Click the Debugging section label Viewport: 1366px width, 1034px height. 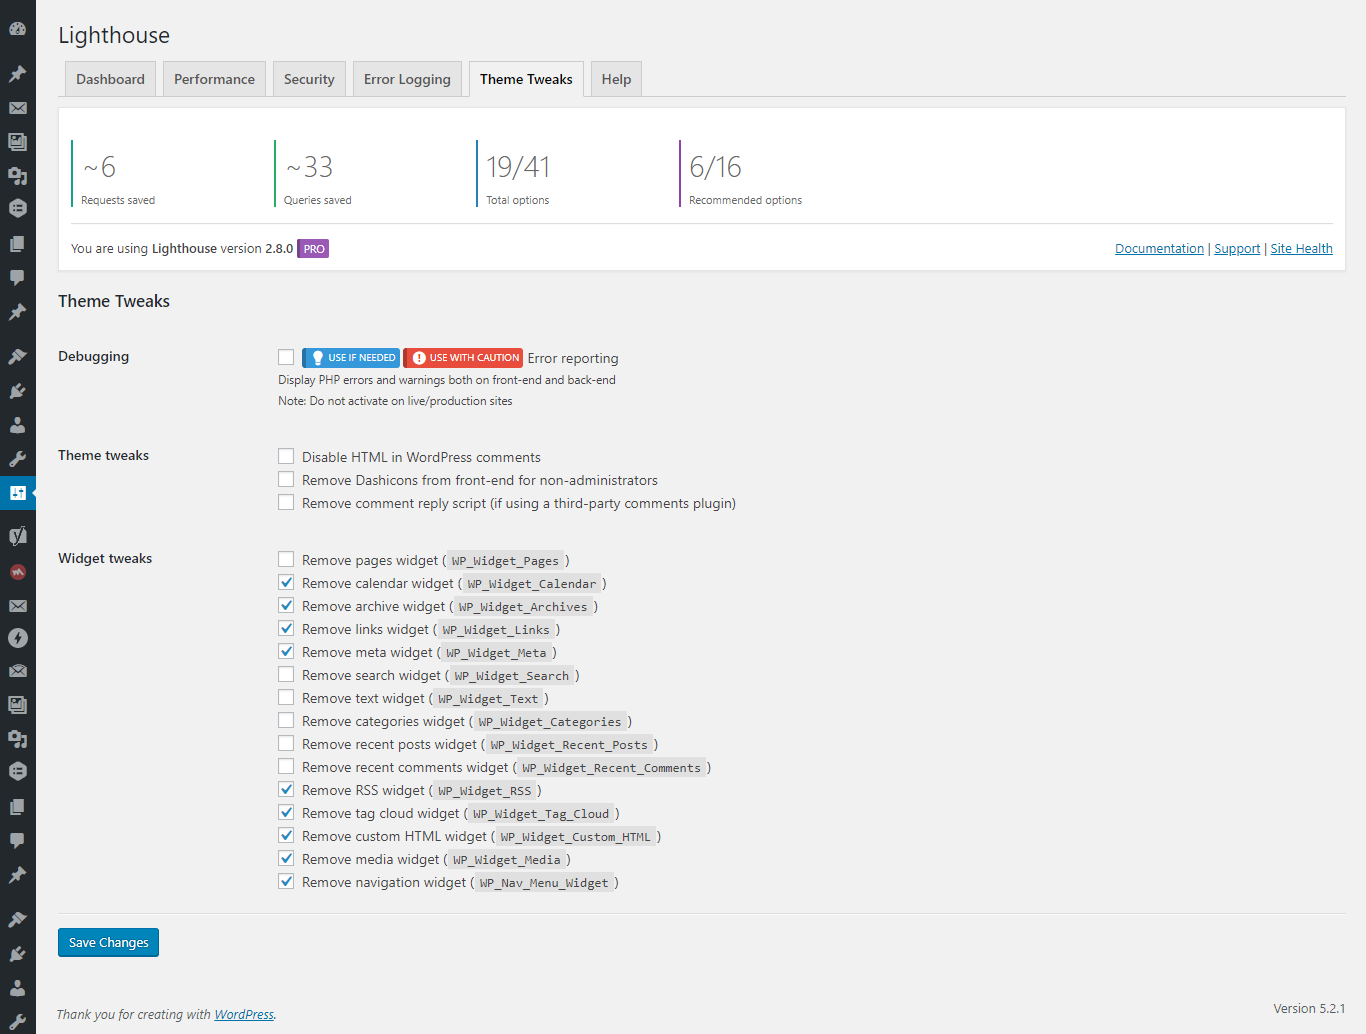(93, 357)
